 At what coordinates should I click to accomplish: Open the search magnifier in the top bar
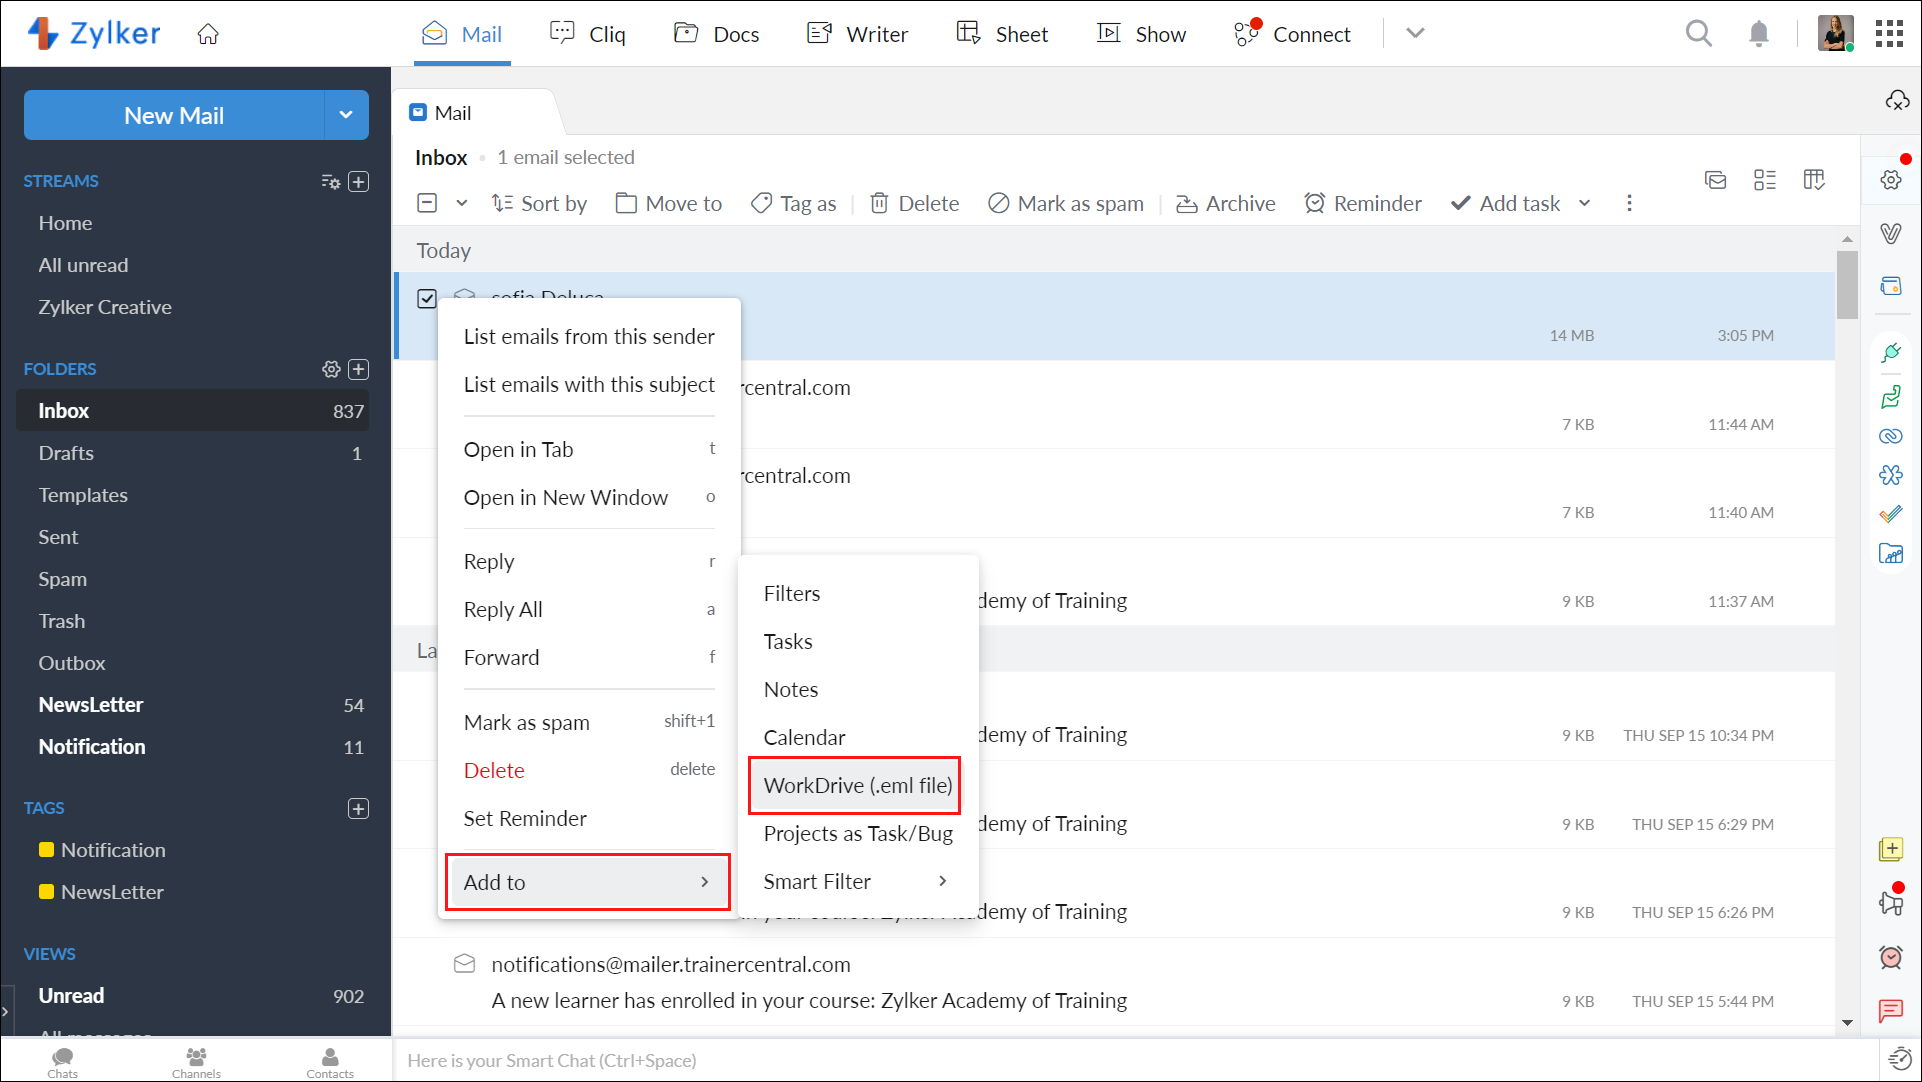(x=1699, y=33)
